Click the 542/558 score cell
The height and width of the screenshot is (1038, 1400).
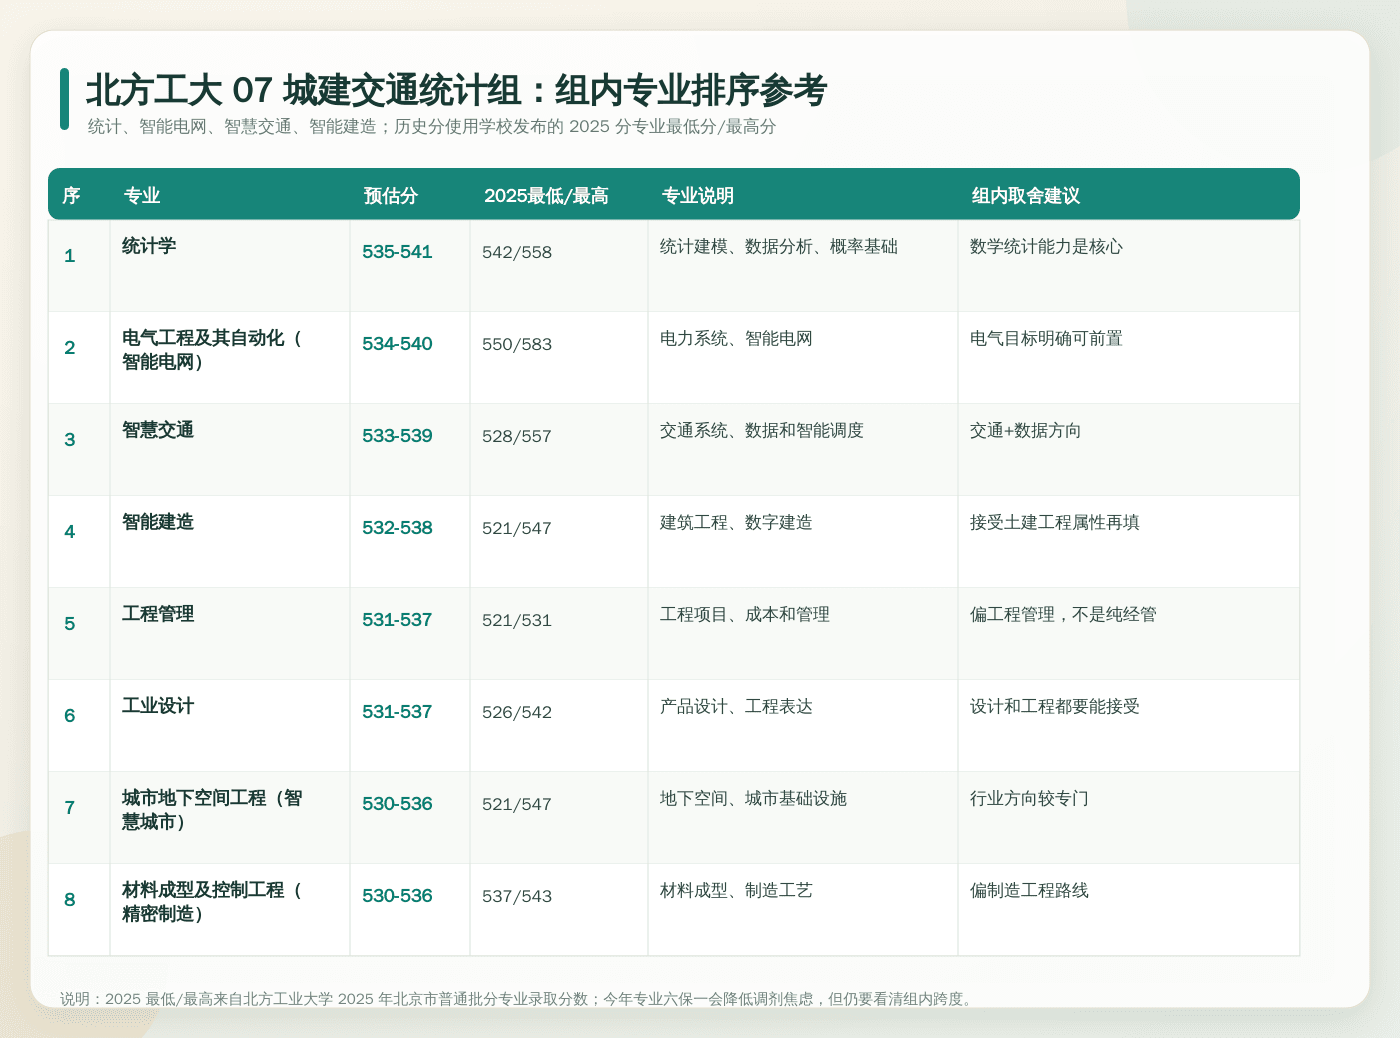pyautogui.click(x=517, y=252)
